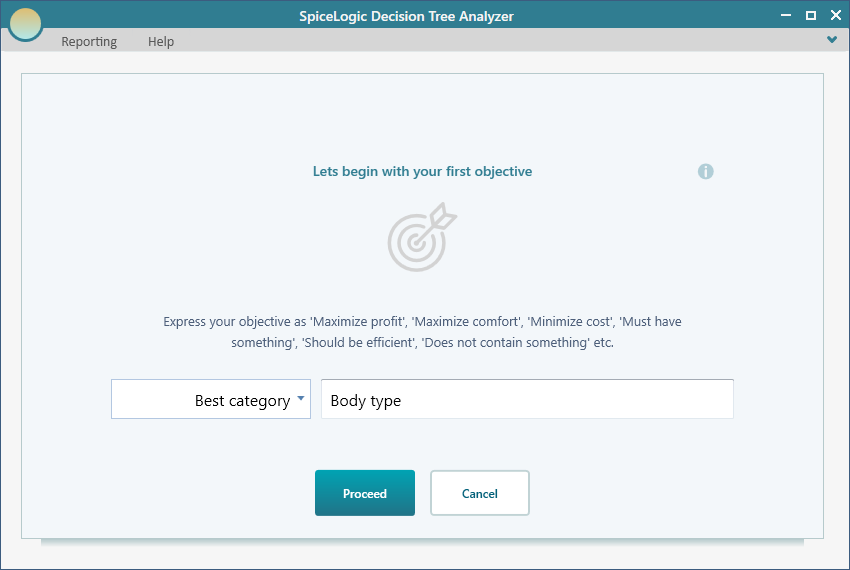Screen dimensions: 850x570
Task: Click the 'Lets begin with your first objective' heading
Action: (x=422, y=172)
